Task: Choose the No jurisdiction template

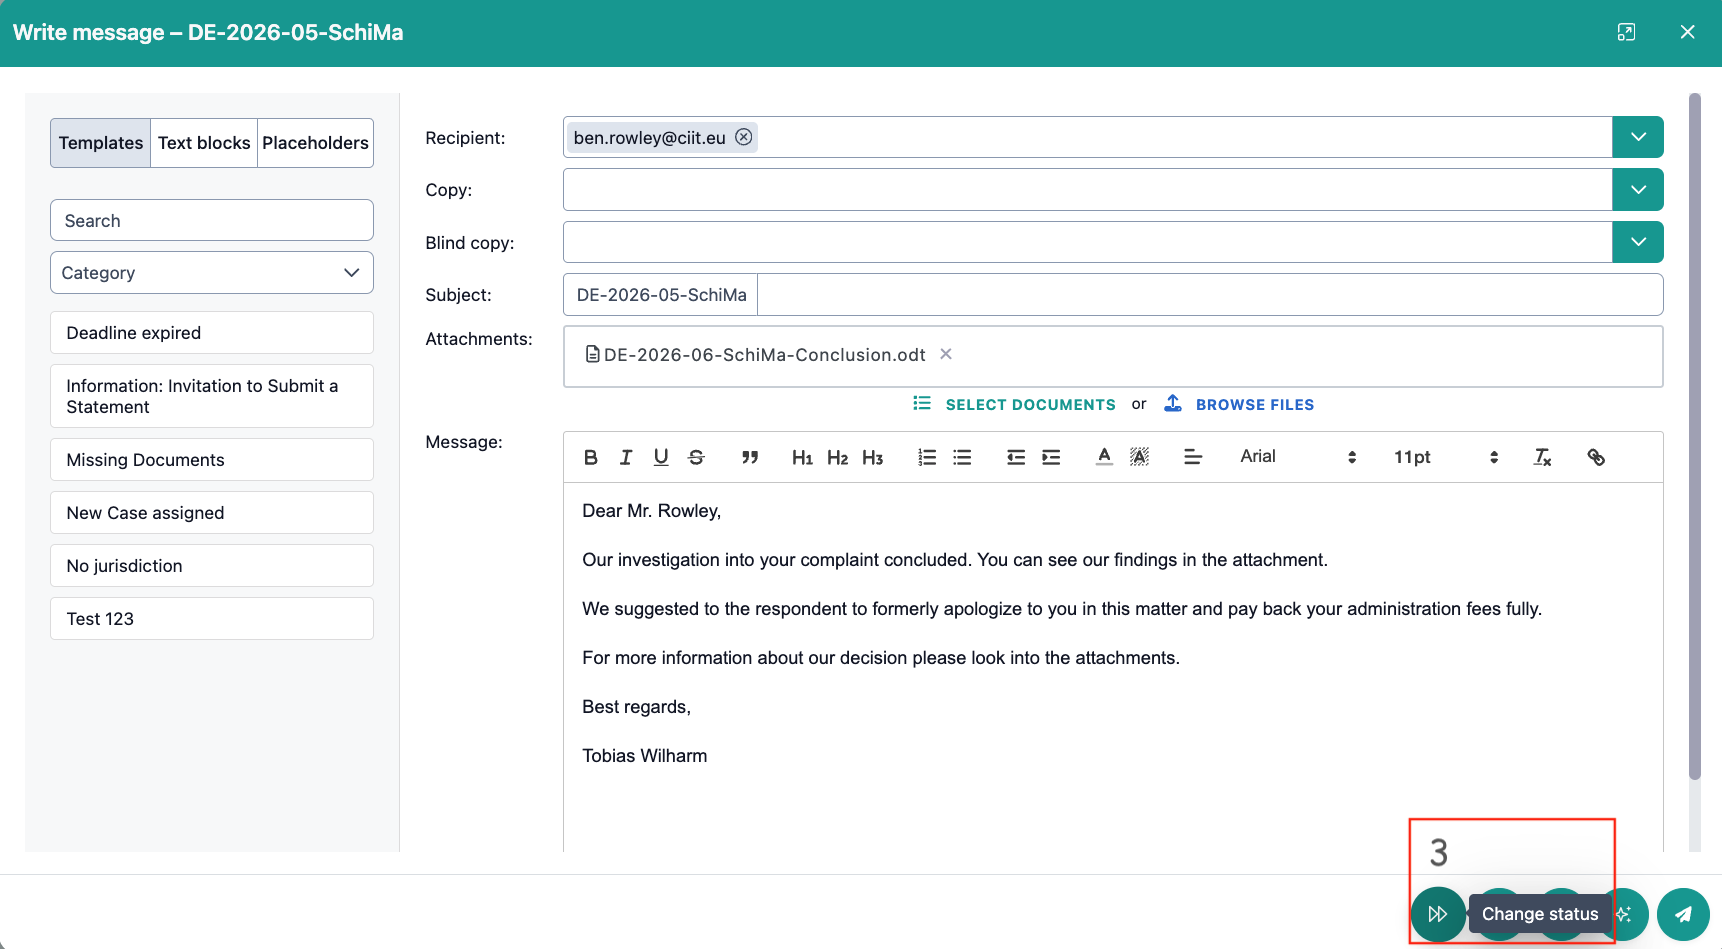Action: (212, 566)
